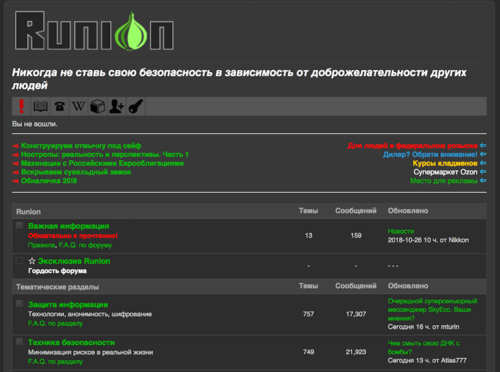The width and height of the screenshot is (500, 372).
Task: Open the SkyEcc messenger latest topic
Action: [x=432, y=310]
